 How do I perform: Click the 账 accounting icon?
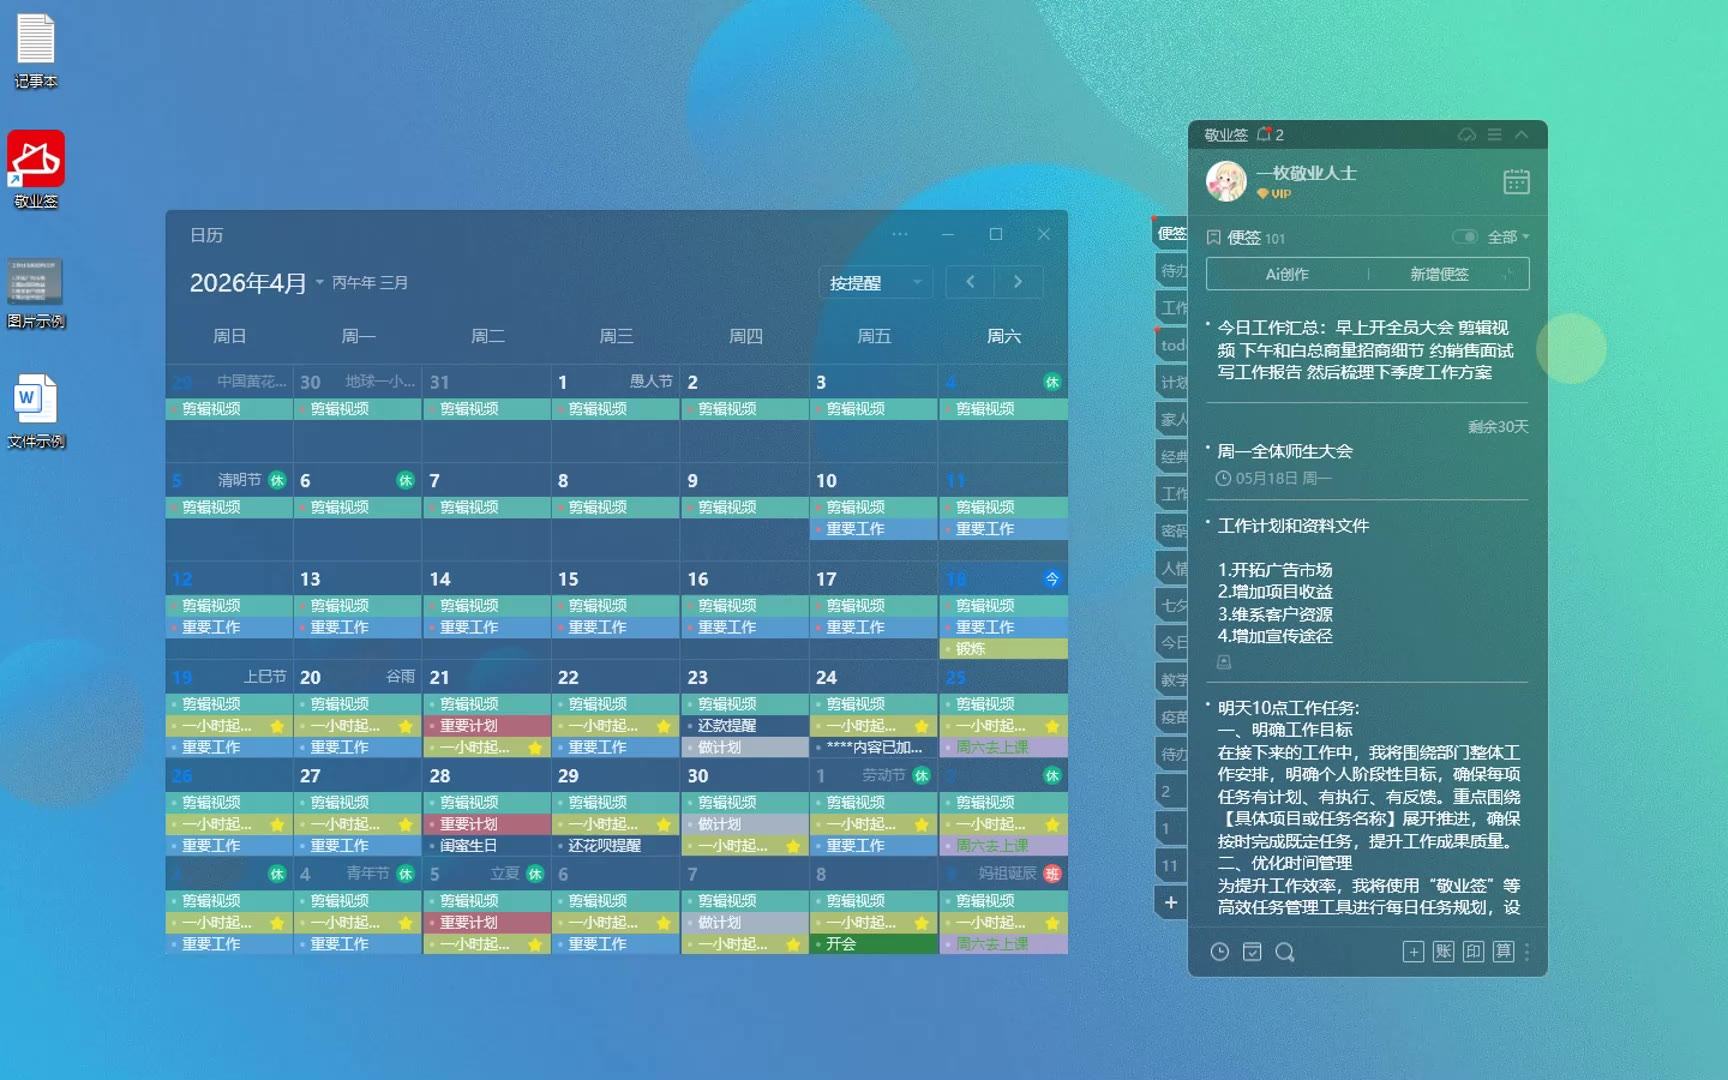coord(1443,952)
